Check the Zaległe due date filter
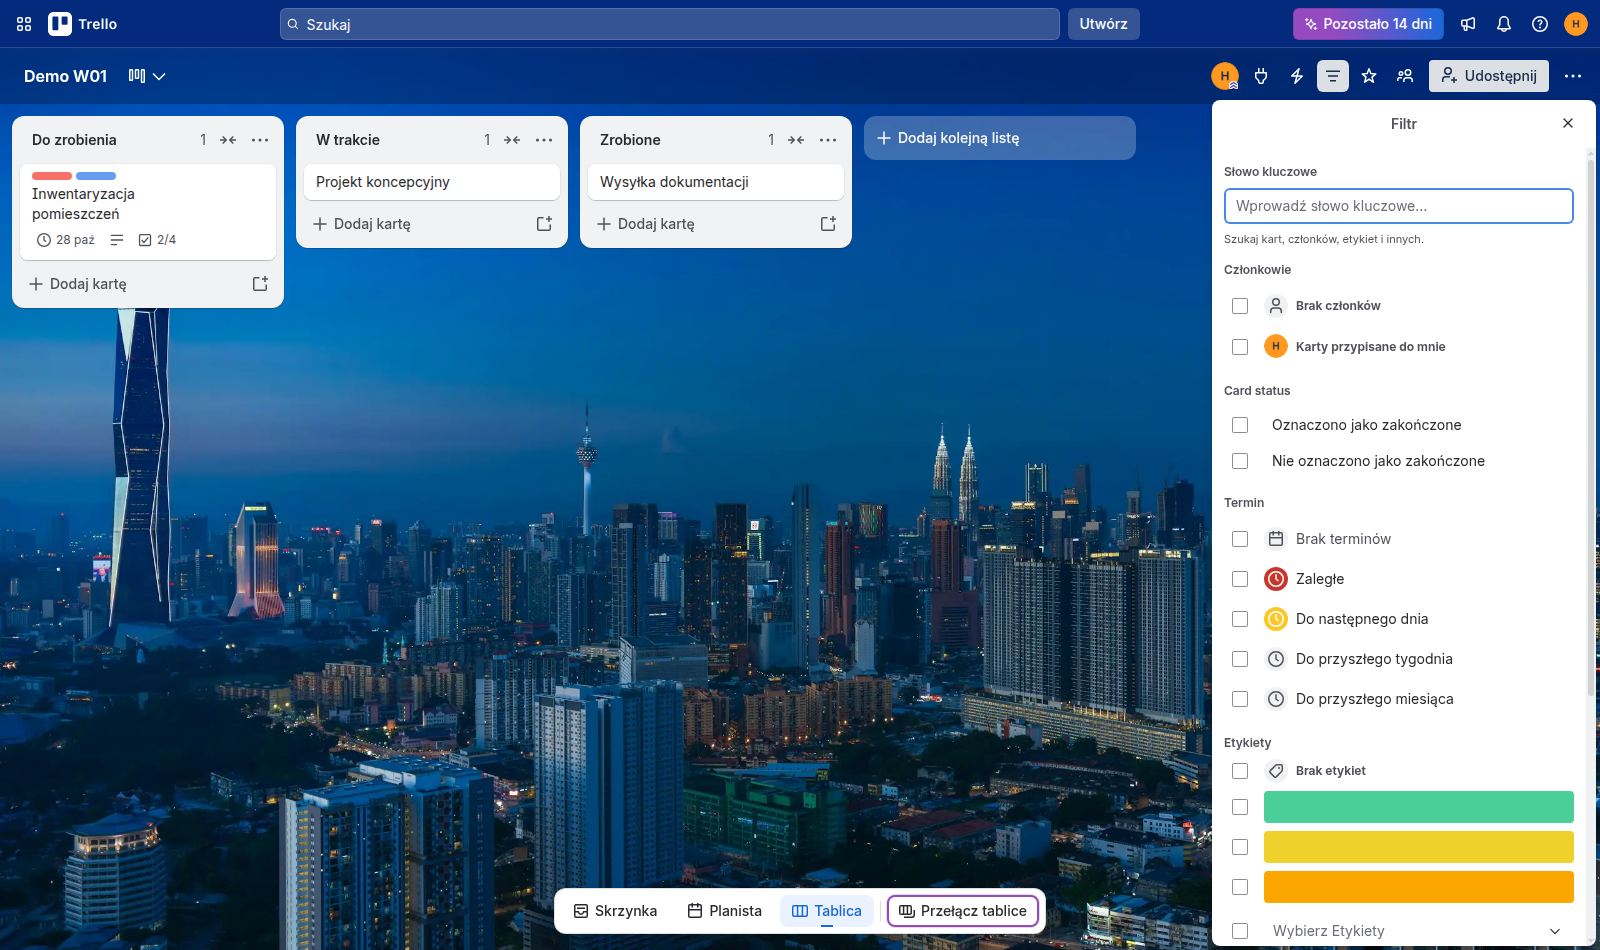The height and width of the screenshot is (950, 1600). 1240,579
